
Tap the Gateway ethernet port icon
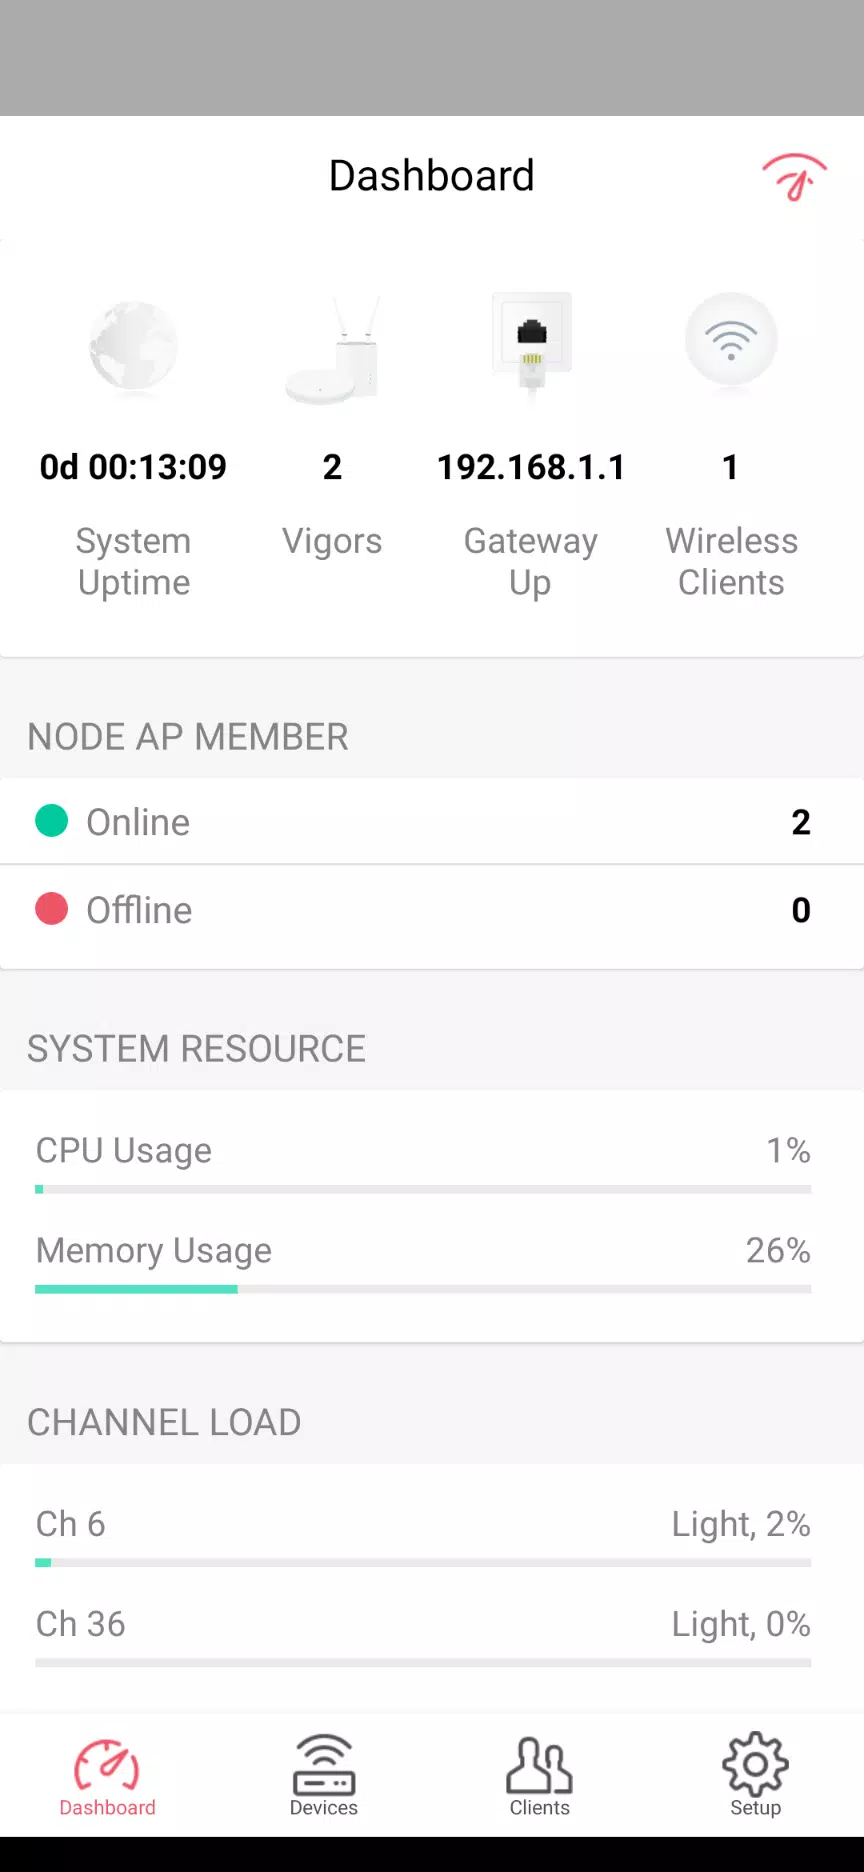(532, 343)
